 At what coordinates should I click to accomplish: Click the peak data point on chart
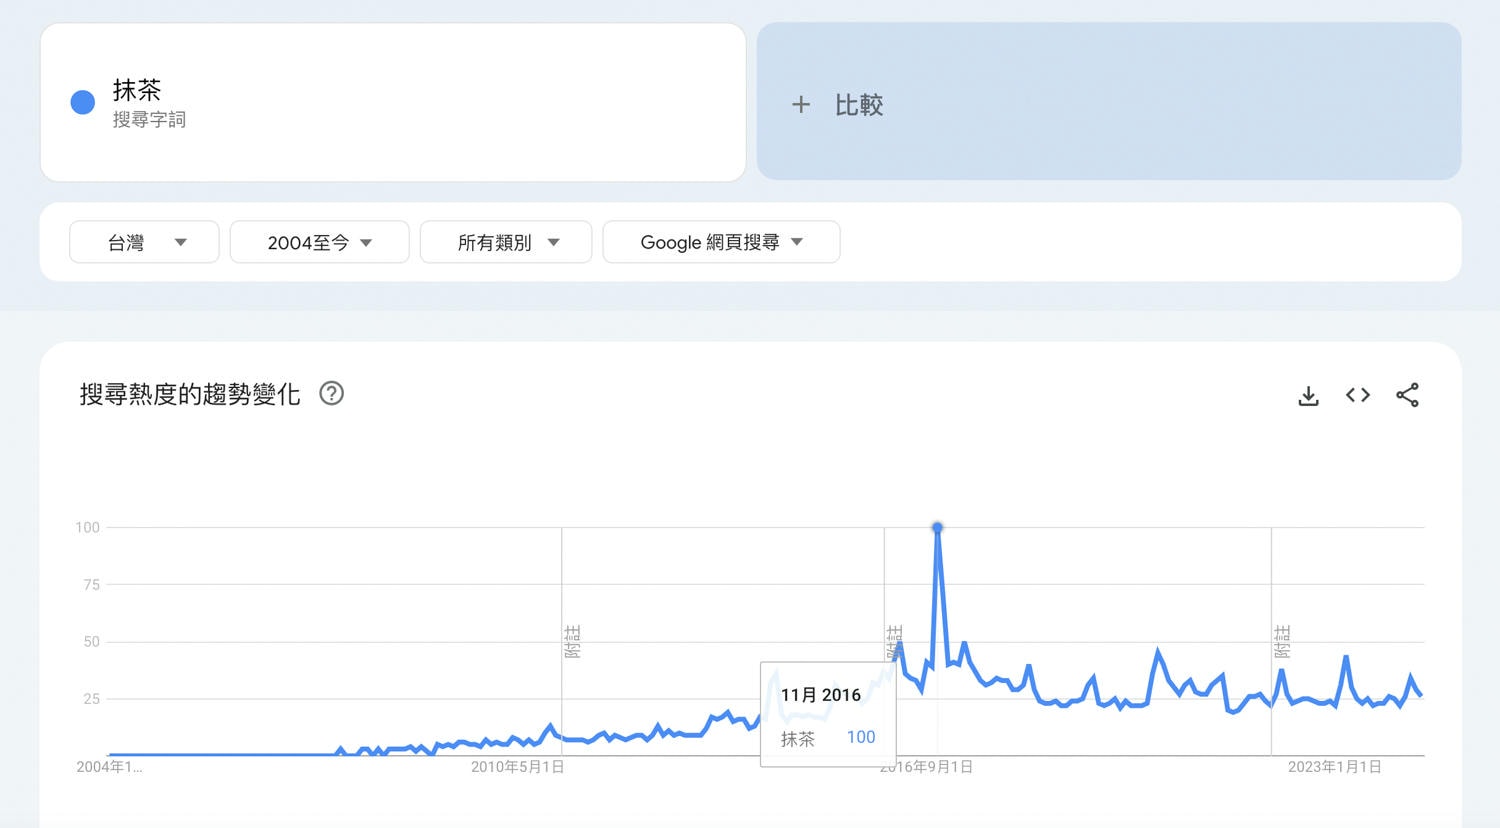tap(937, 527)
